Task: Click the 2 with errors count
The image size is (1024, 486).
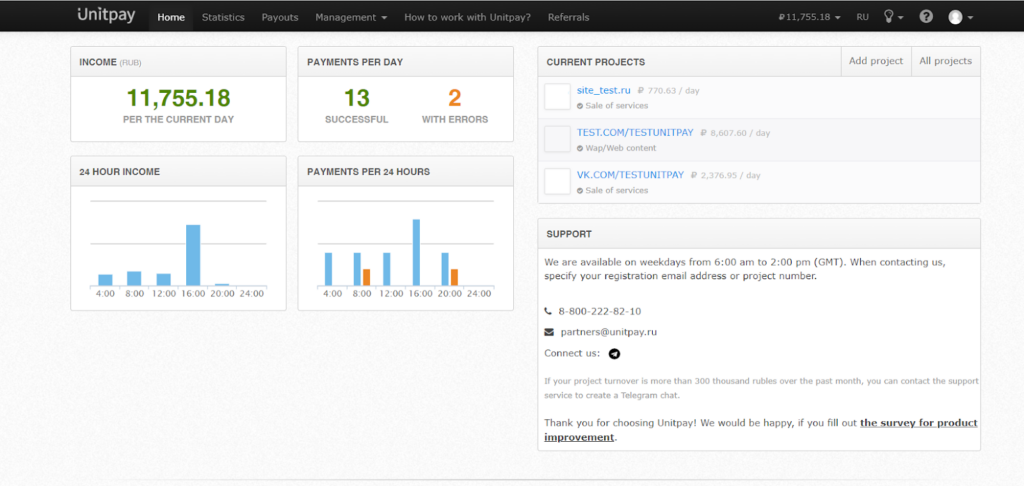Action: tap(455, 98)
